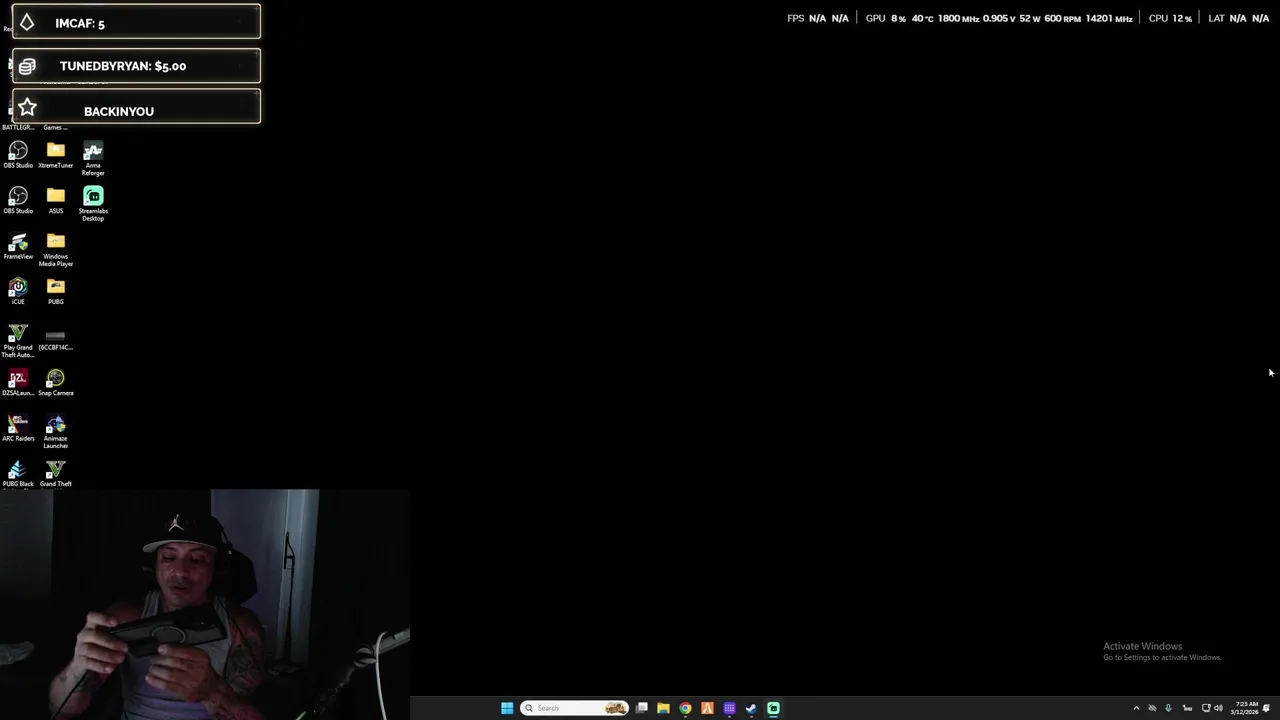Select the DZSALauncher desktop shortcut
The image size is (1280, 720).
click(18, 383)
